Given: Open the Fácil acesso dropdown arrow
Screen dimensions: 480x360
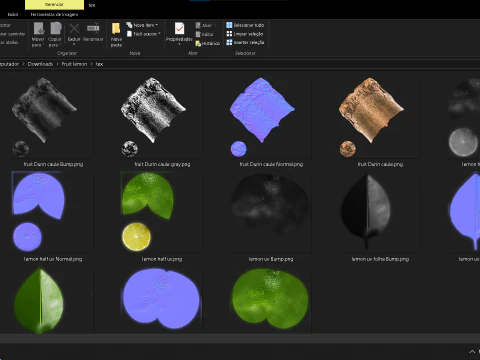Looking at the screenshot, I should [x=159, y=34].
